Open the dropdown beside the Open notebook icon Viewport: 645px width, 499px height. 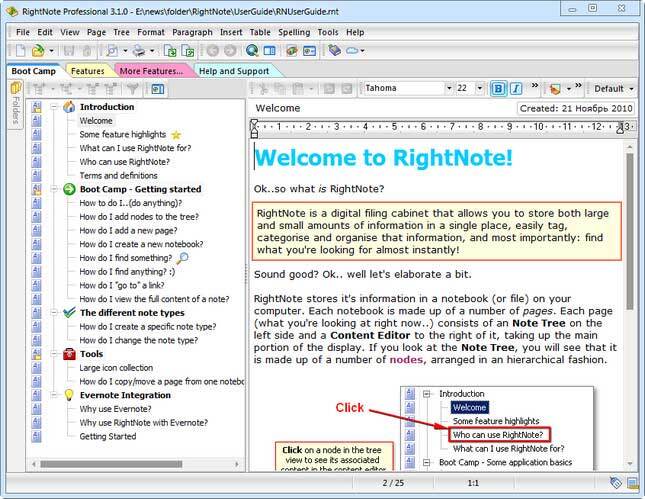coord(51,51)
